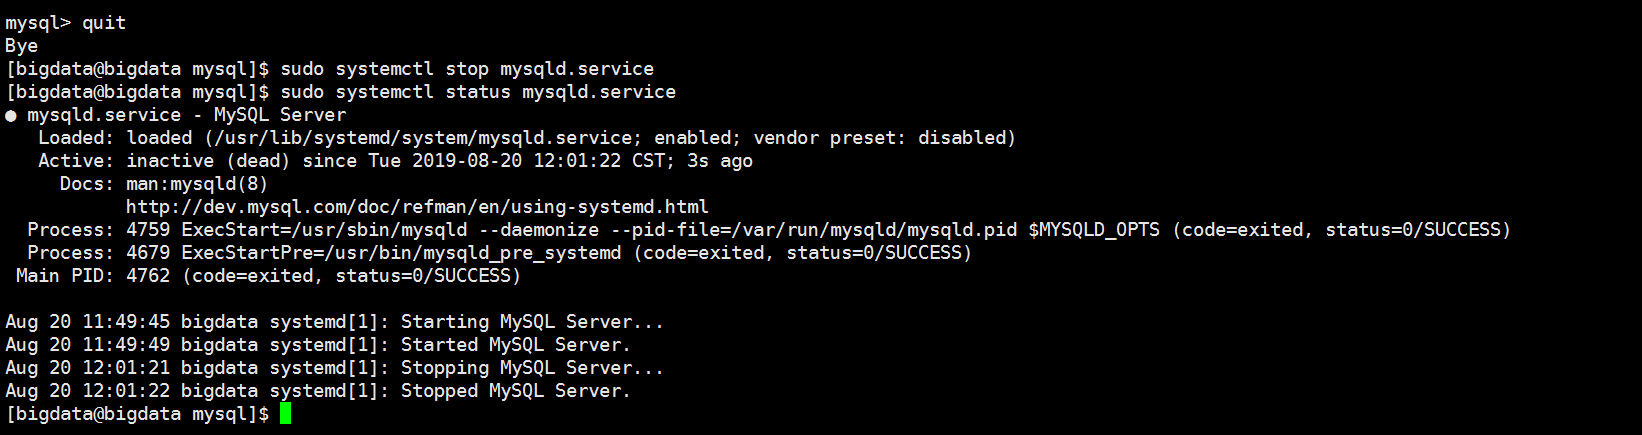
Task: Click the "Starting MySQL Server..." log line
Action: tap(532, 322)
